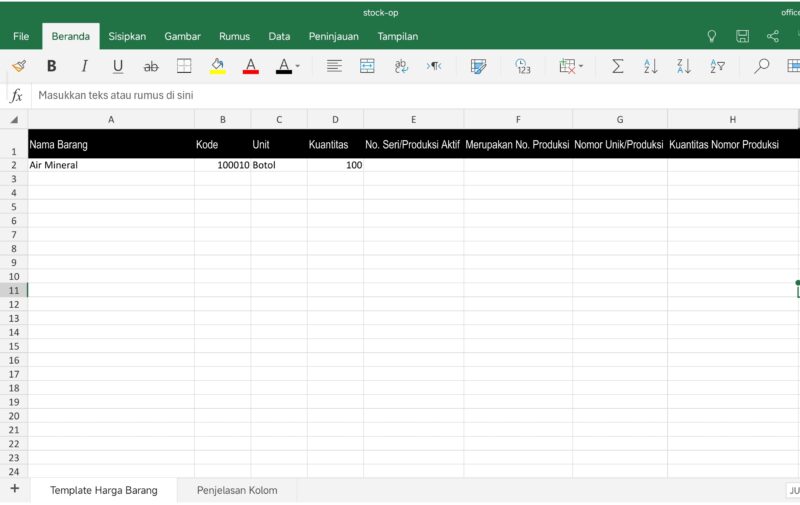Switch to Penjelasan Kolom sheet
800x505 pixels.
click(237, 490)
